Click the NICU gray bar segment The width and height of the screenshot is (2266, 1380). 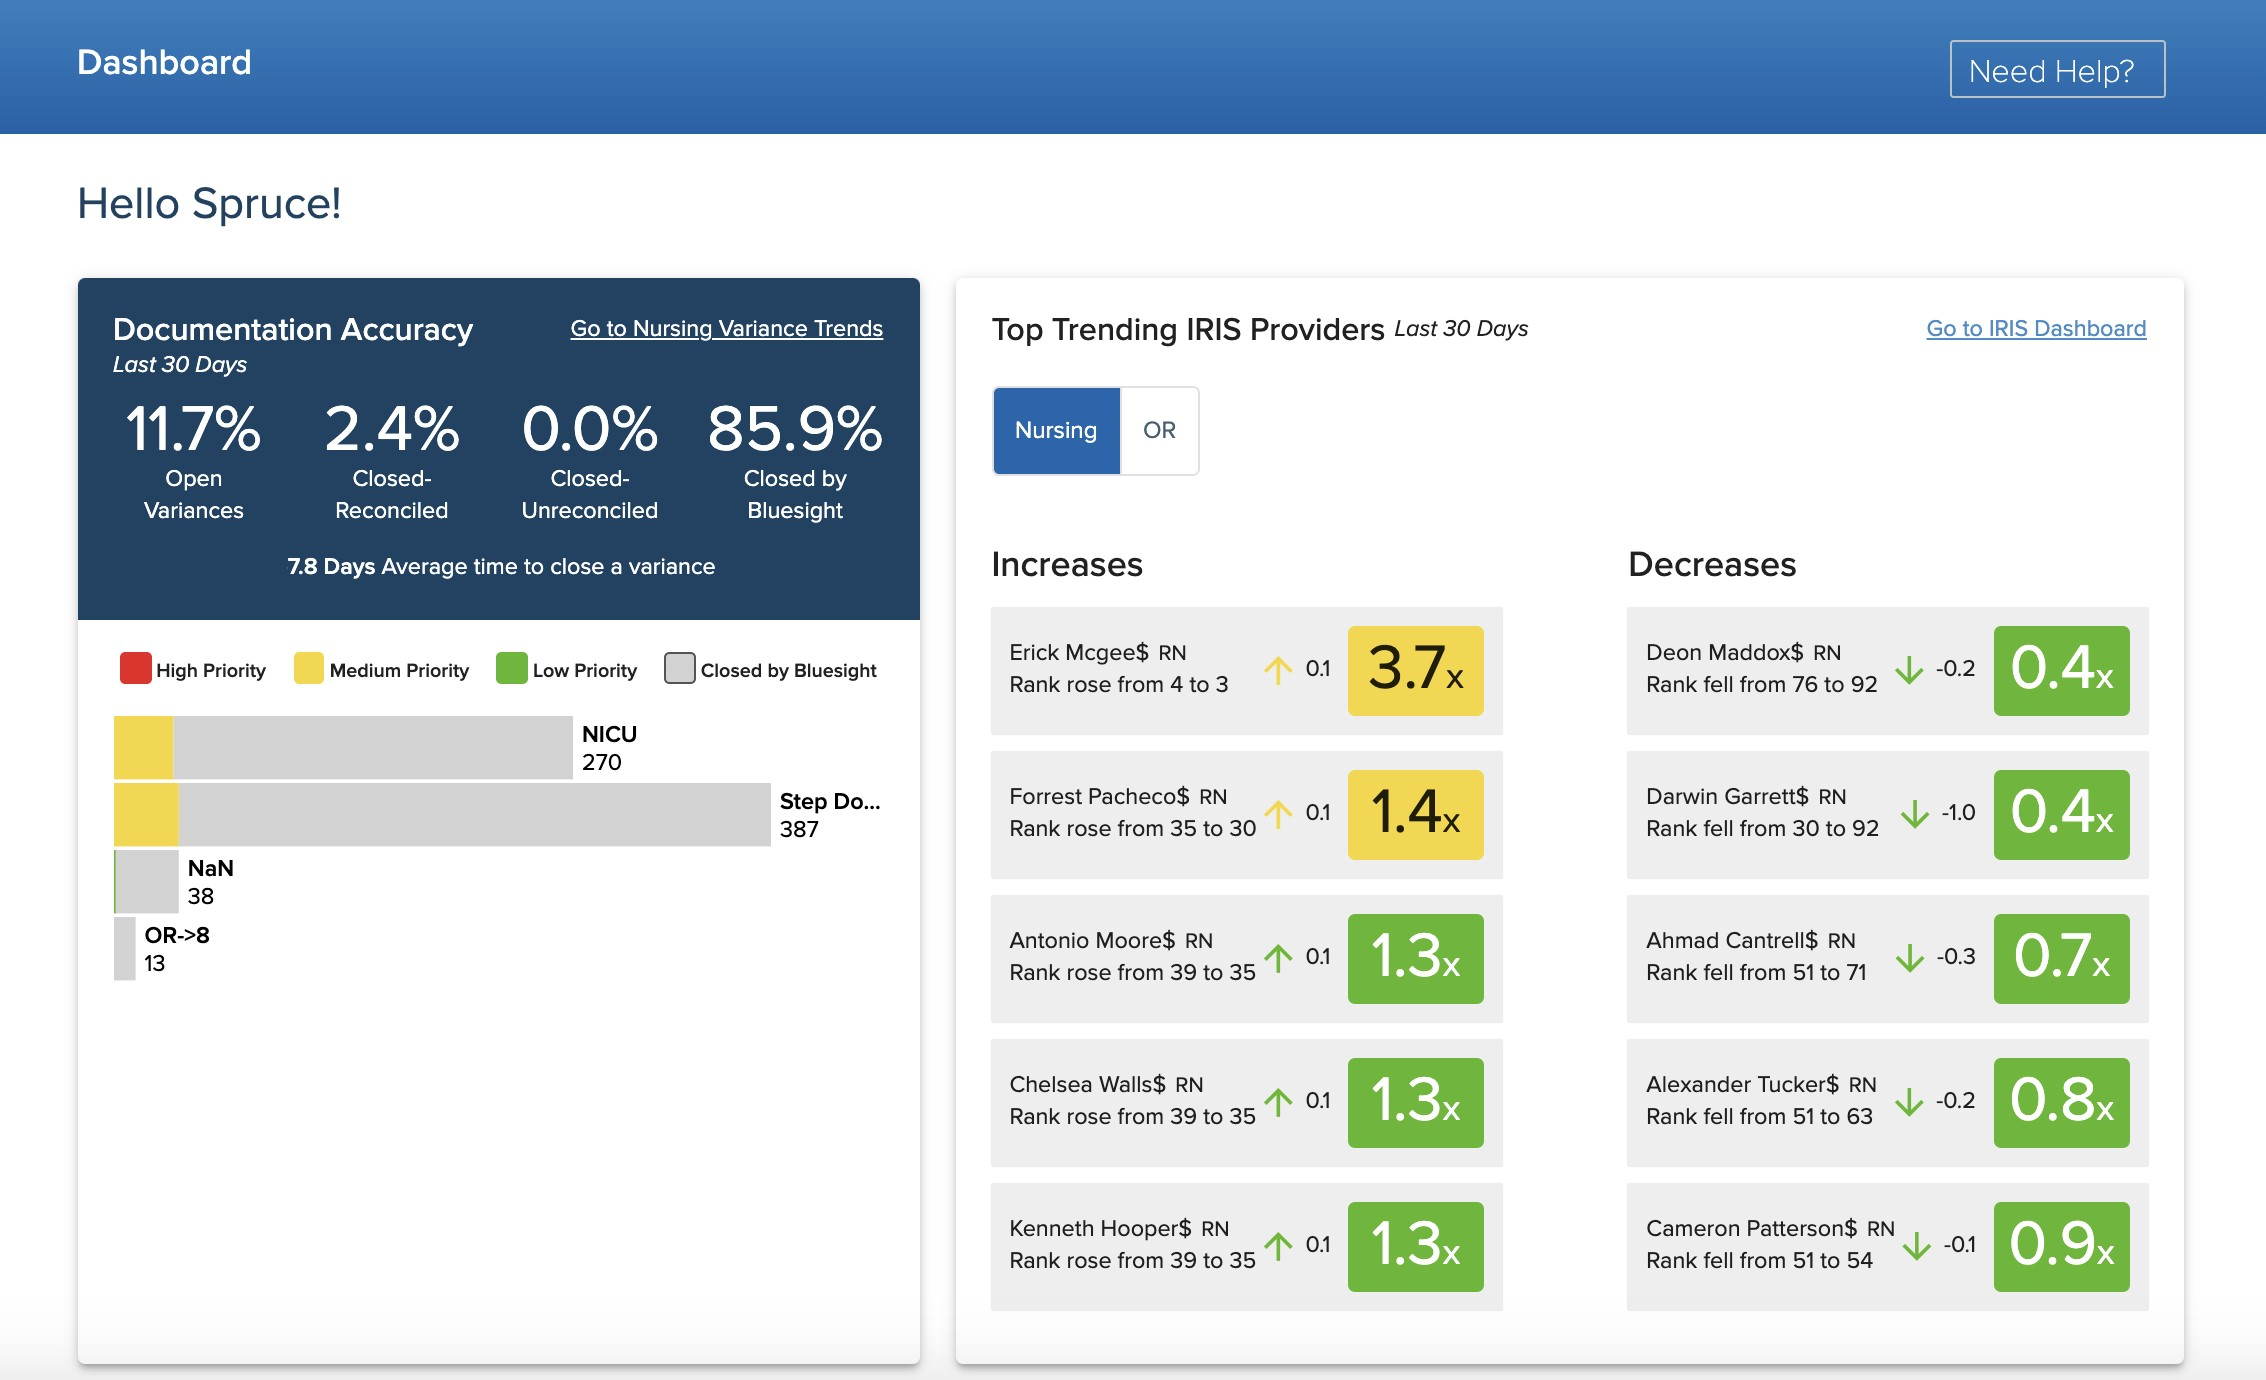pyautogui.click(x=372, y=747)
